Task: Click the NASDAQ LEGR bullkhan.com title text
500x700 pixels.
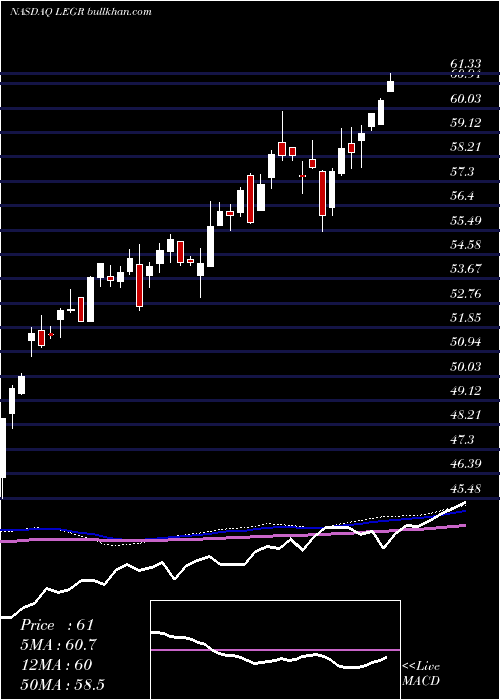Action: [x=81, y=12]
